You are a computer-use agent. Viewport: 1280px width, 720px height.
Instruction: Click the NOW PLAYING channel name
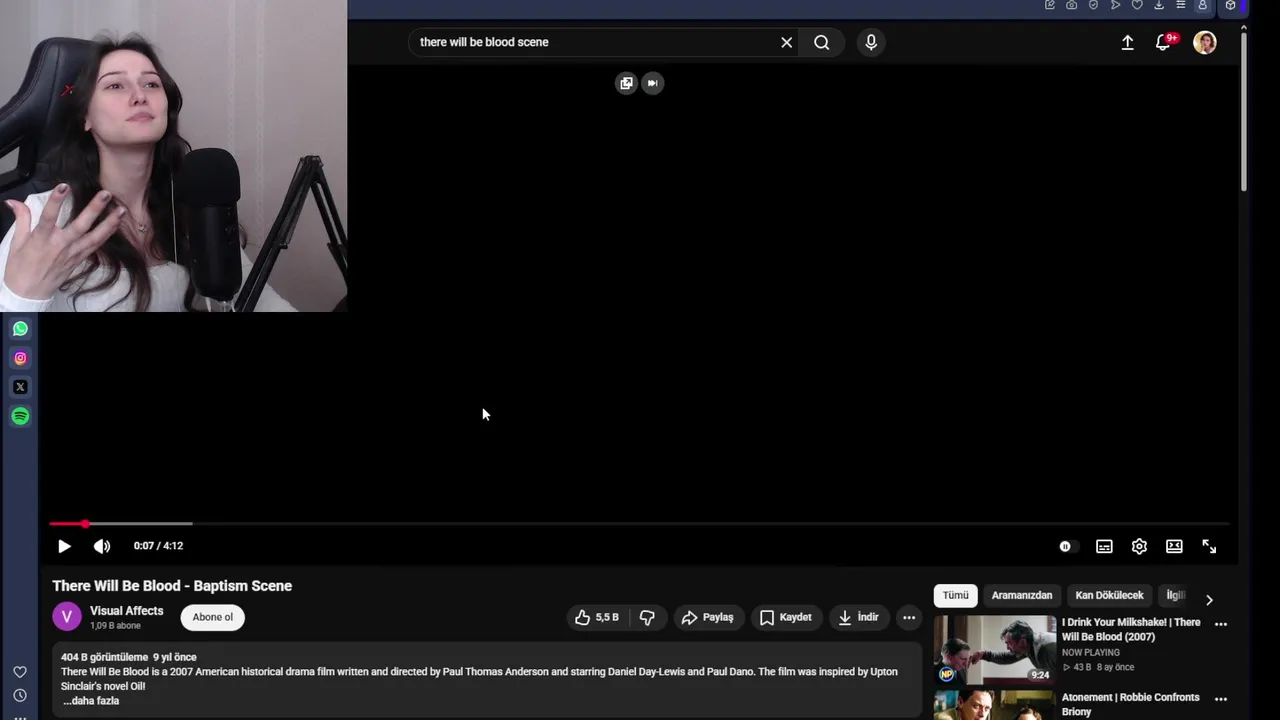click(1091, 652)
